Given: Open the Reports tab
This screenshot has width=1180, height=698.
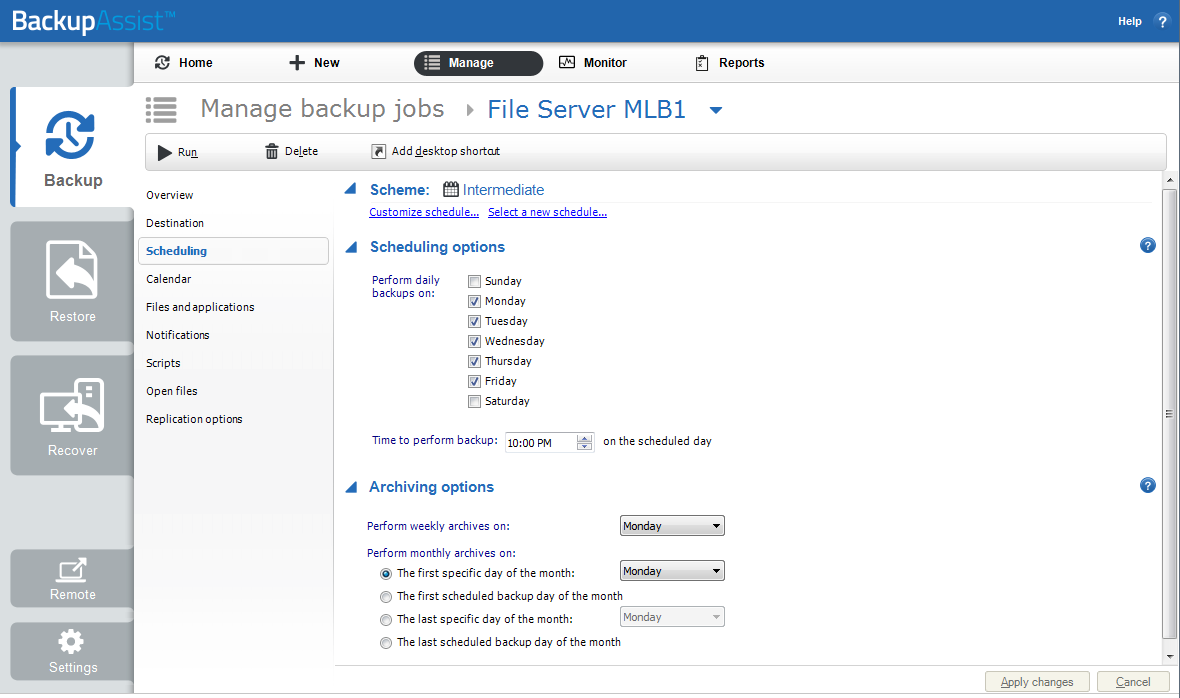Looking at the screenshot, I should coord(729,63).
